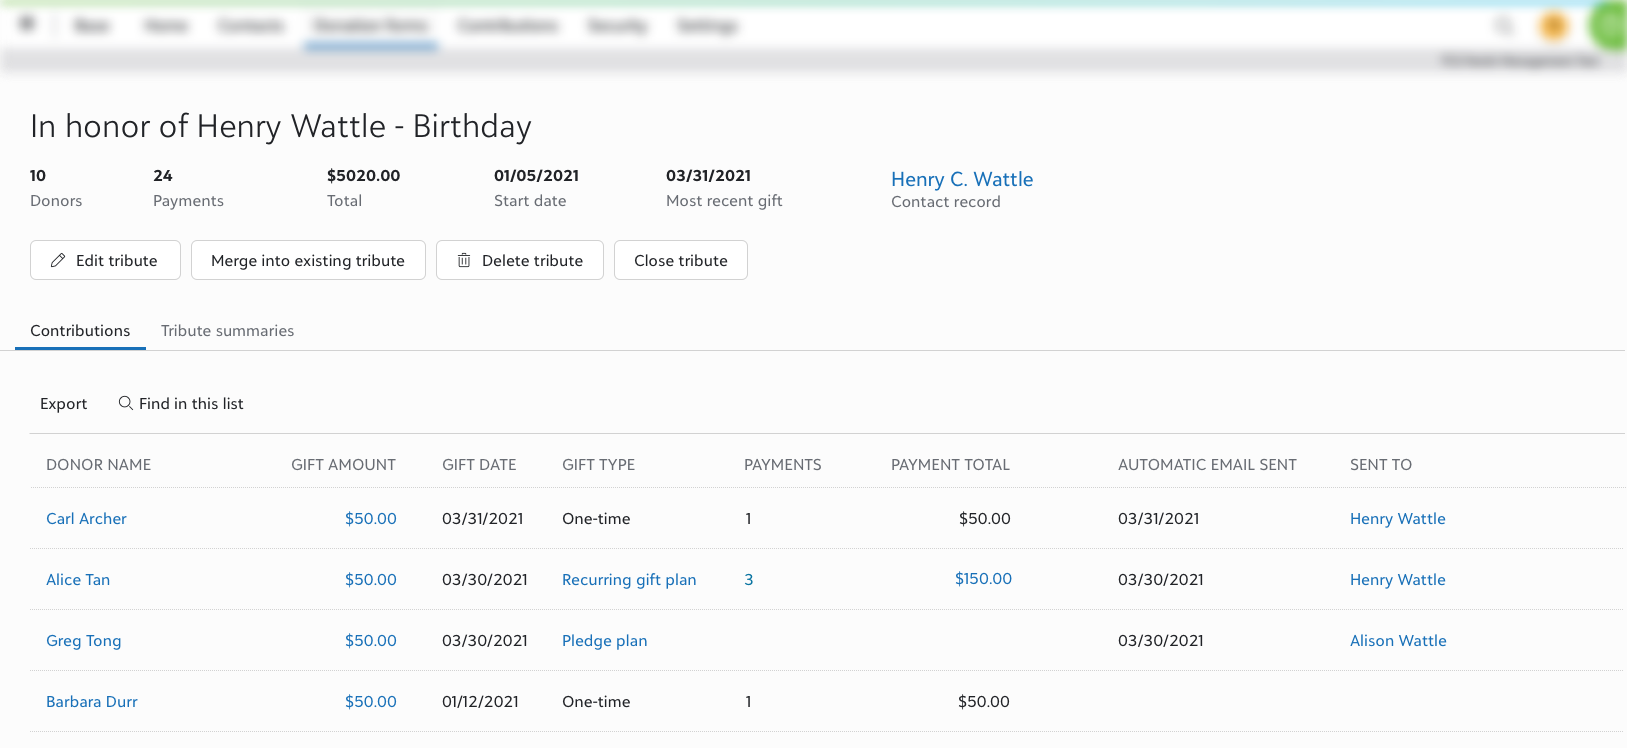Click the Export button above the list
The width and height of the screenshot is (1627, 748).
pos(63,404)
